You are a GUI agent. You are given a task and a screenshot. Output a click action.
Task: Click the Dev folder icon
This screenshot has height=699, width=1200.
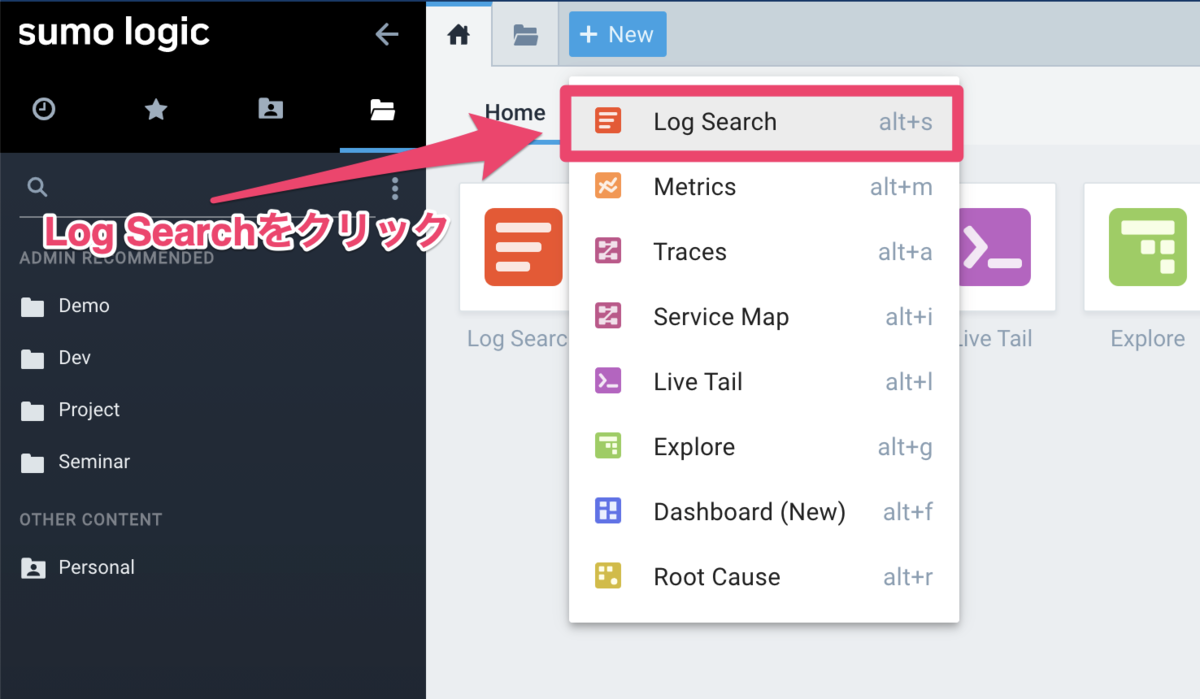33,359
